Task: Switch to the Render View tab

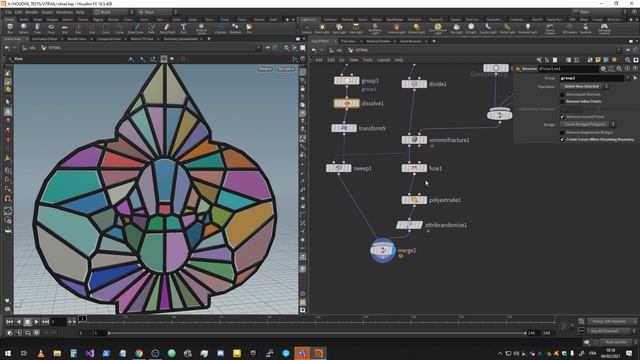Action: (77, 39)
